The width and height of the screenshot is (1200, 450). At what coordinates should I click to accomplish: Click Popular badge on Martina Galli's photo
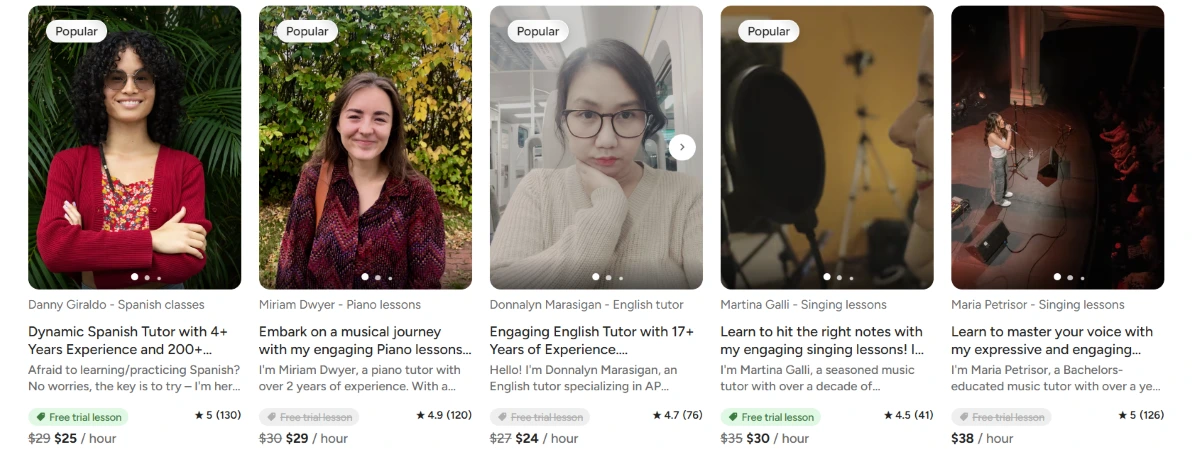(769, 31)
